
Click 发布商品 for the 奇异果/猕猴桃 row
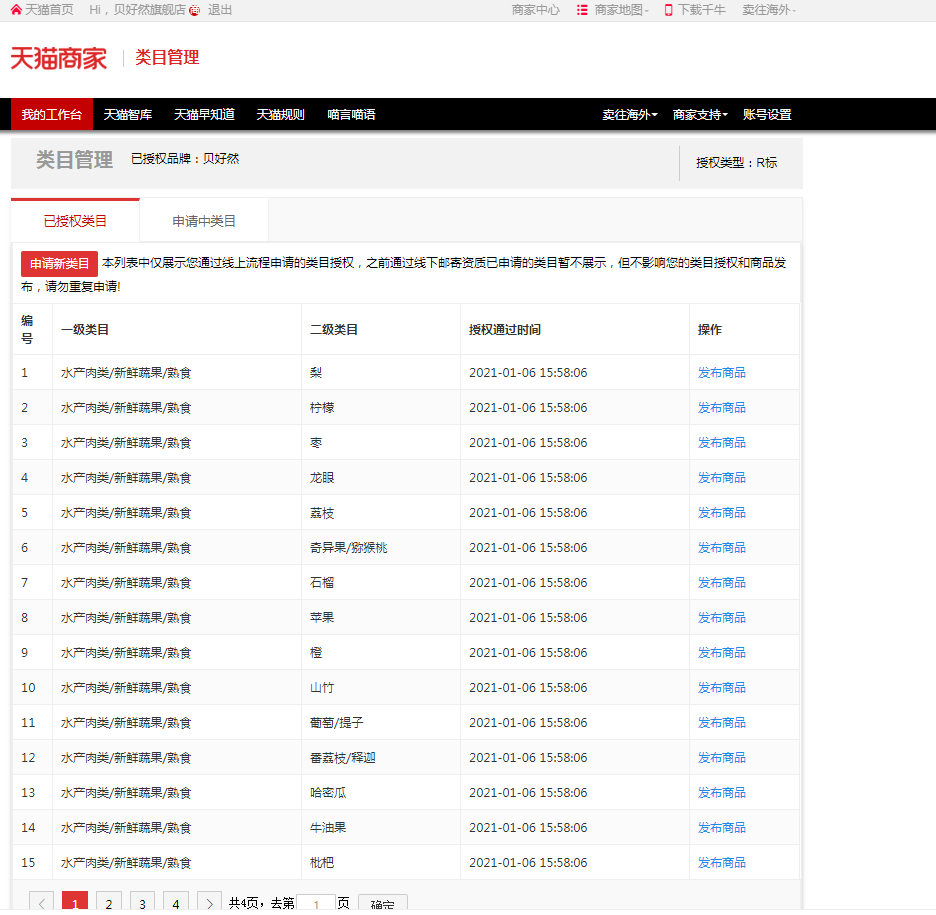click(x=722, y=548)
